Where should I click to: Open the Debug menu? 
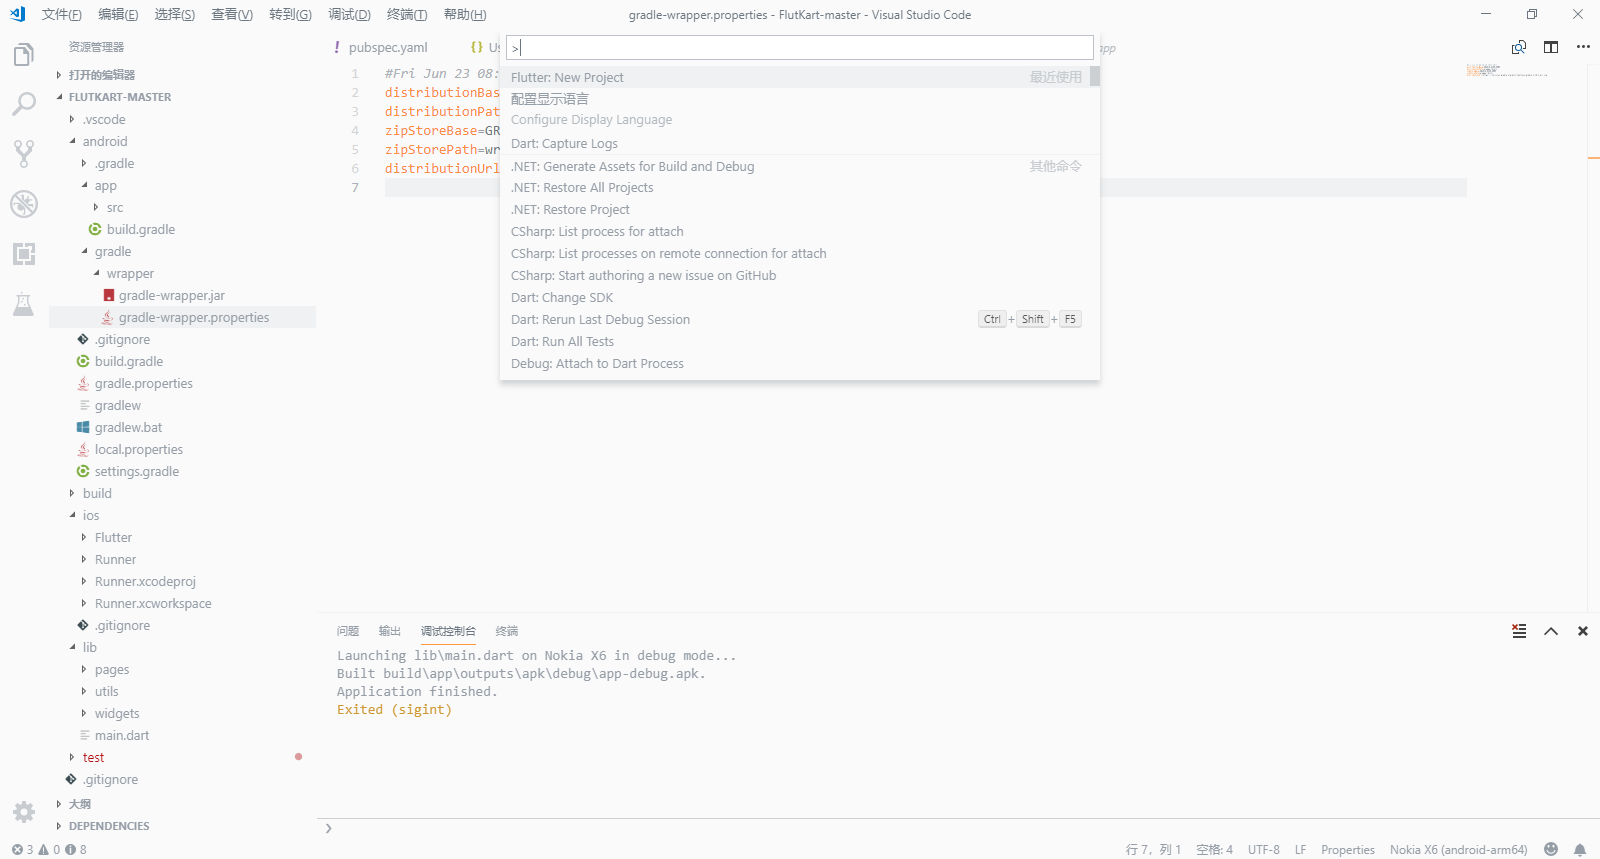pos(349,14)
